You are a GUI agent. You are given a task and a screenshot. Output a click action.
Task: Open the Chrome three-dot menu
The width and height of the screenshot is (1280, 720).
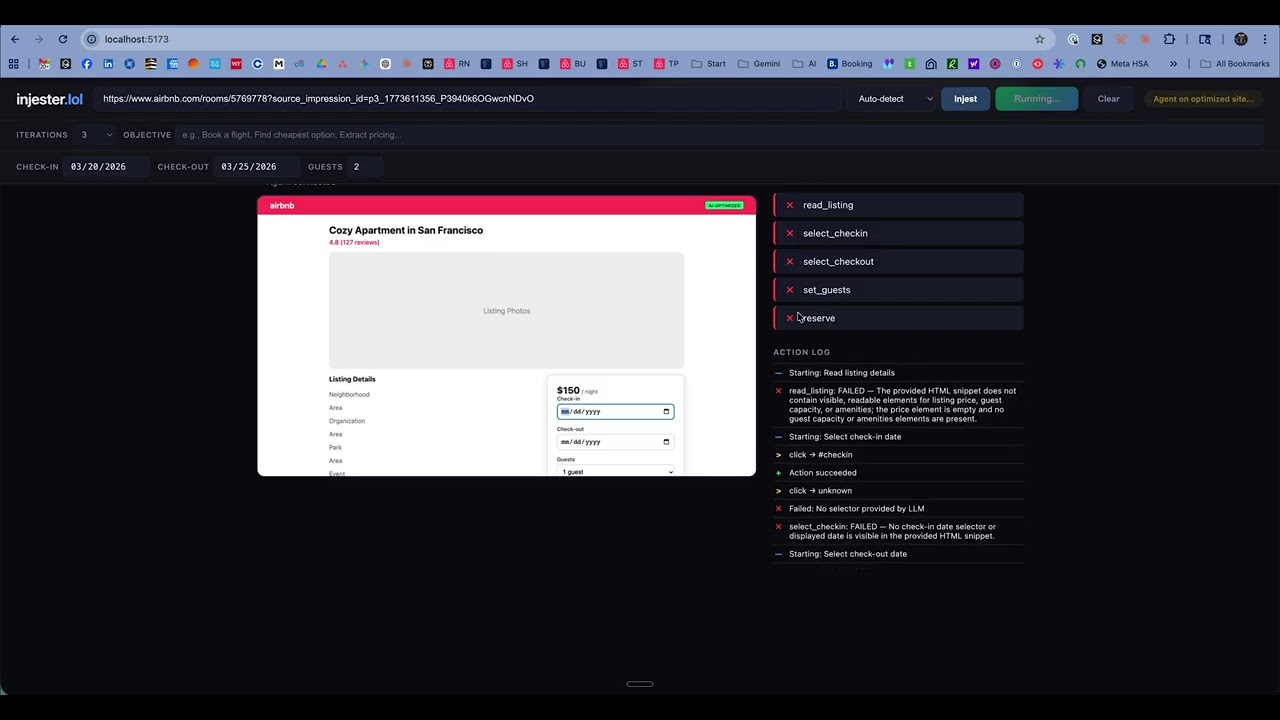[1265, 39]
